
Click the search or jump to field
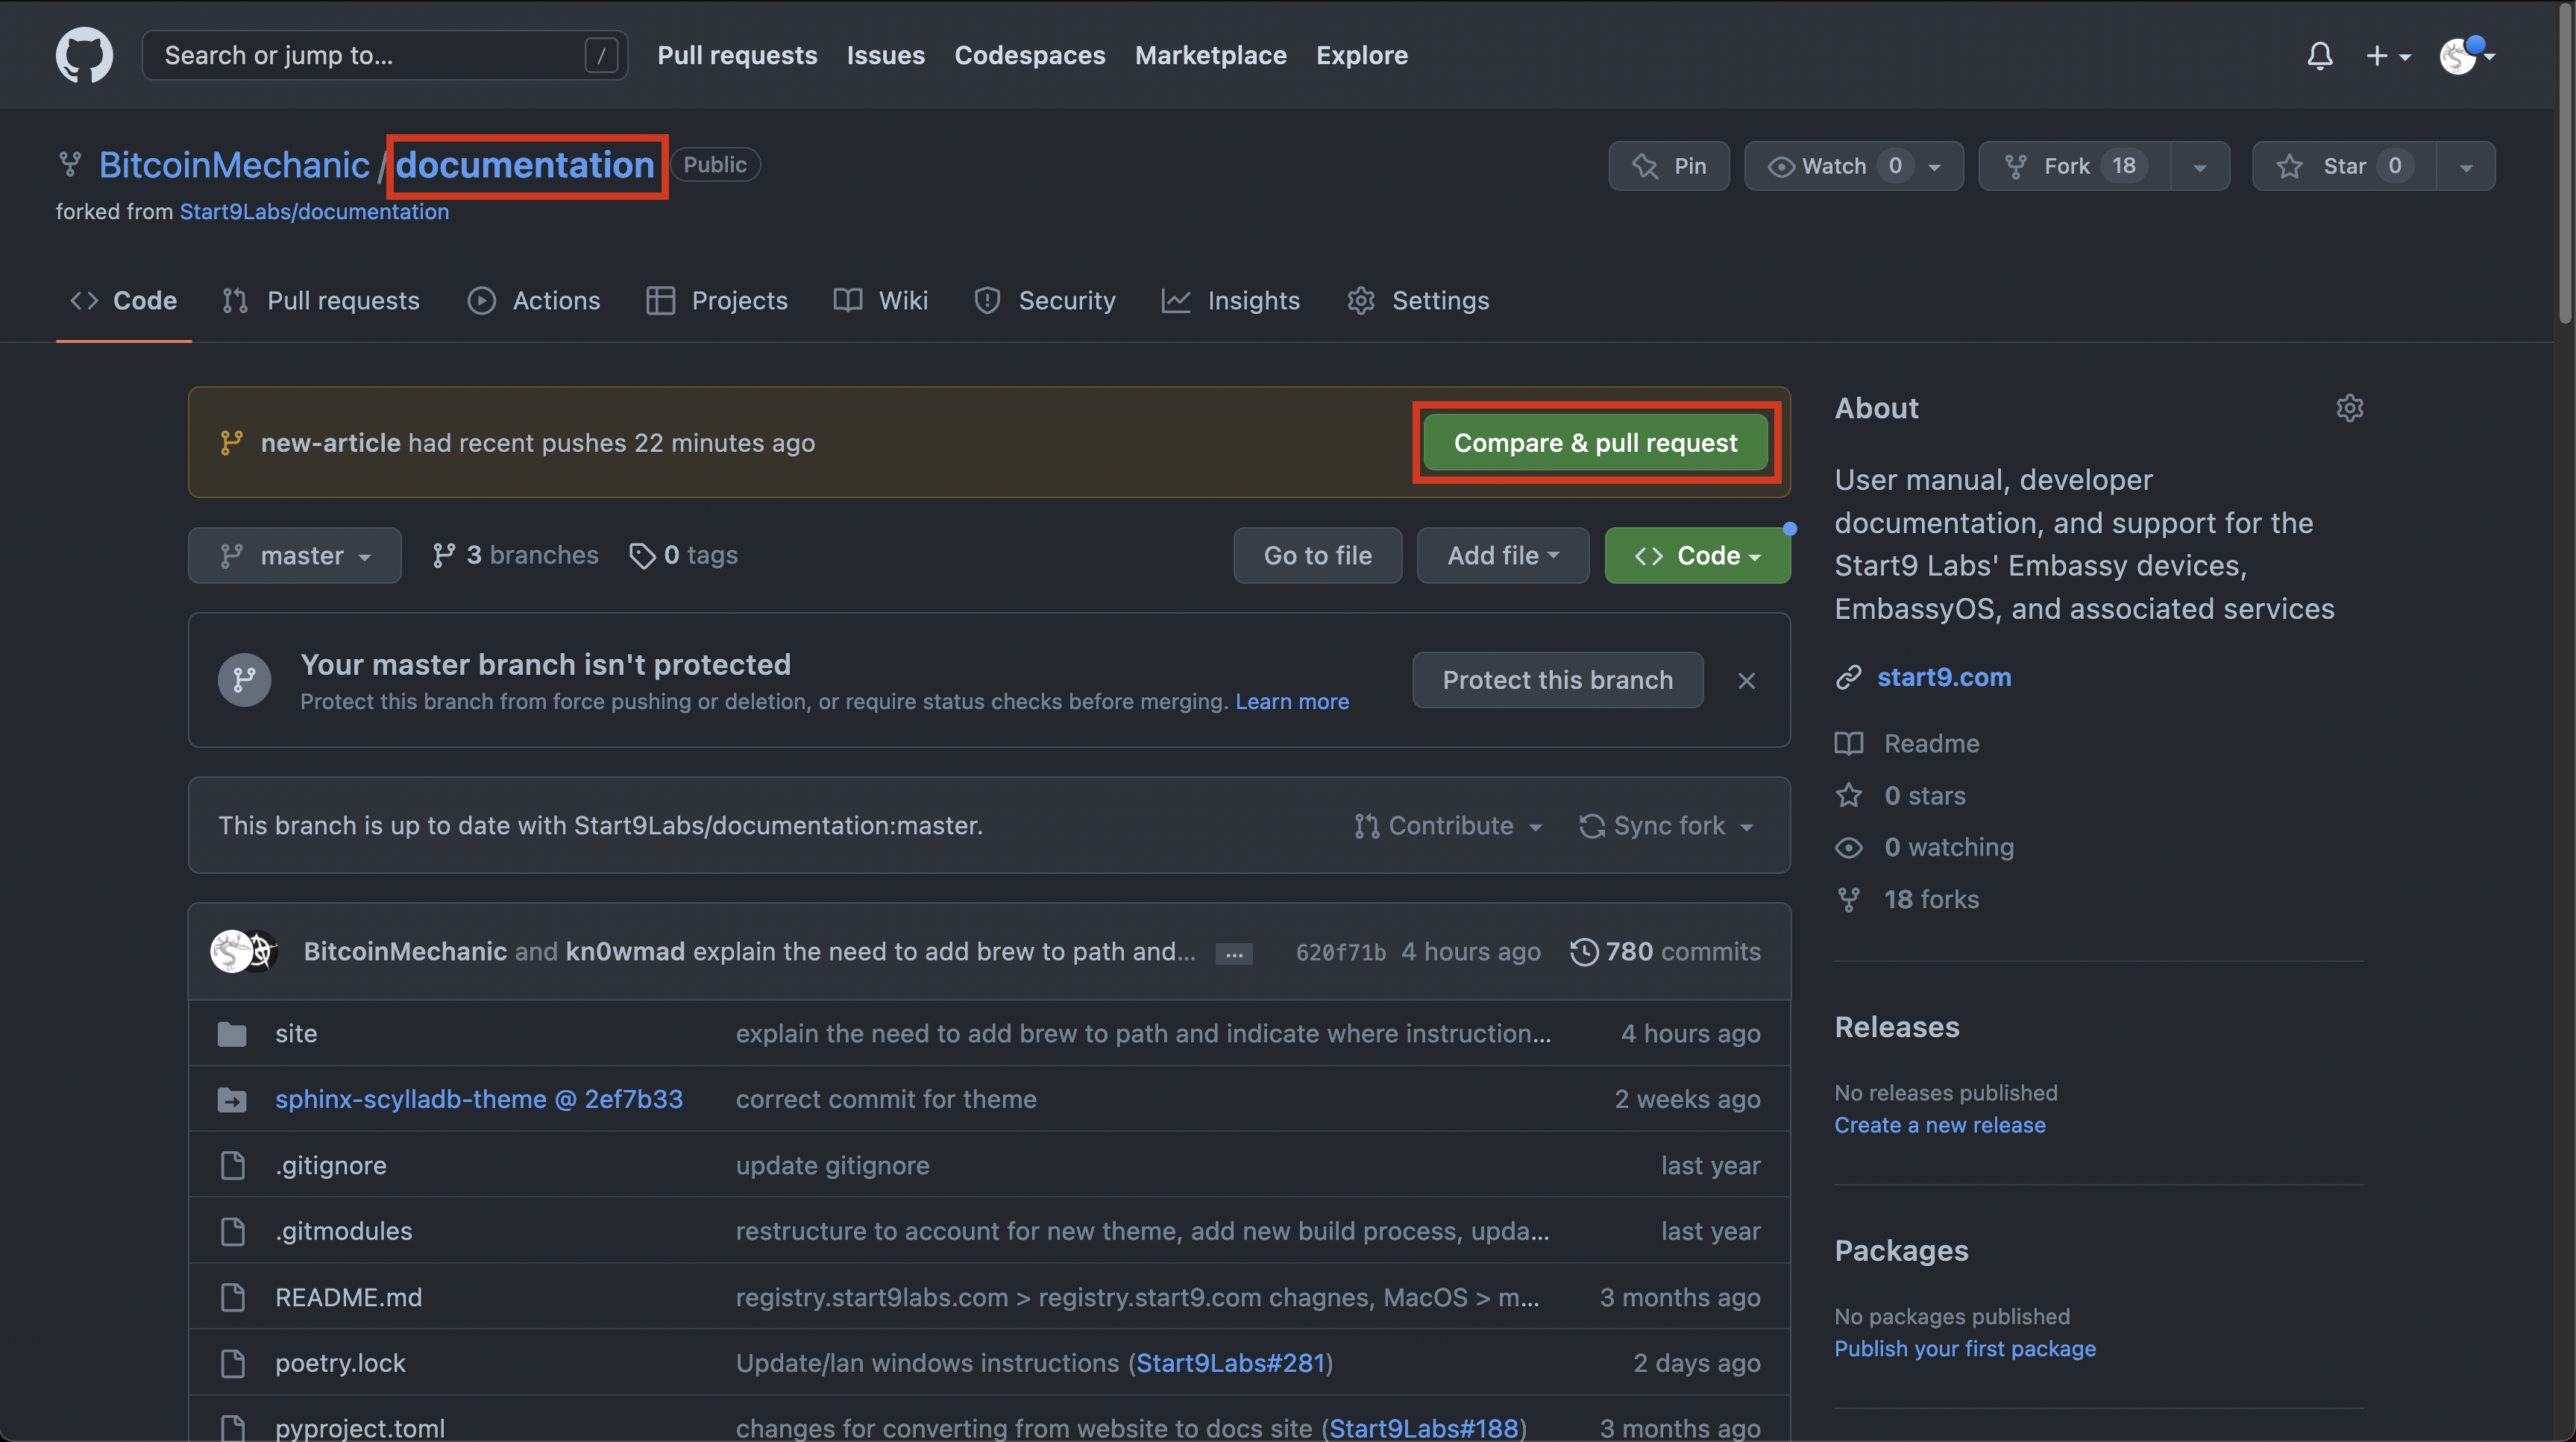pyautogui.click(x=370, y=55)
